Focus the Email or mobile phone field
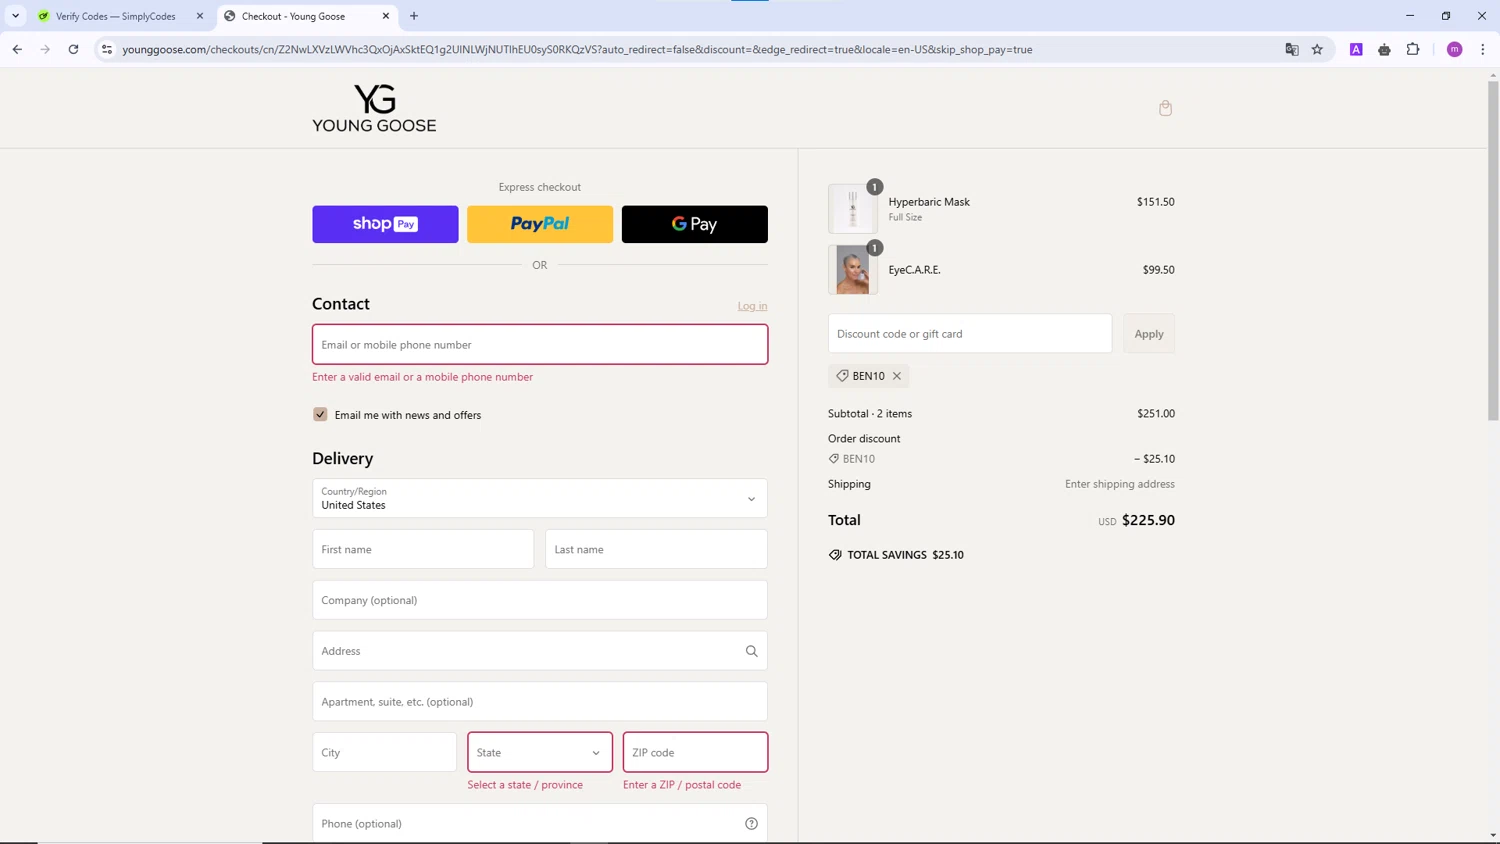The height and width of the screenshot is (844, 1500). (x=540, y=344)
